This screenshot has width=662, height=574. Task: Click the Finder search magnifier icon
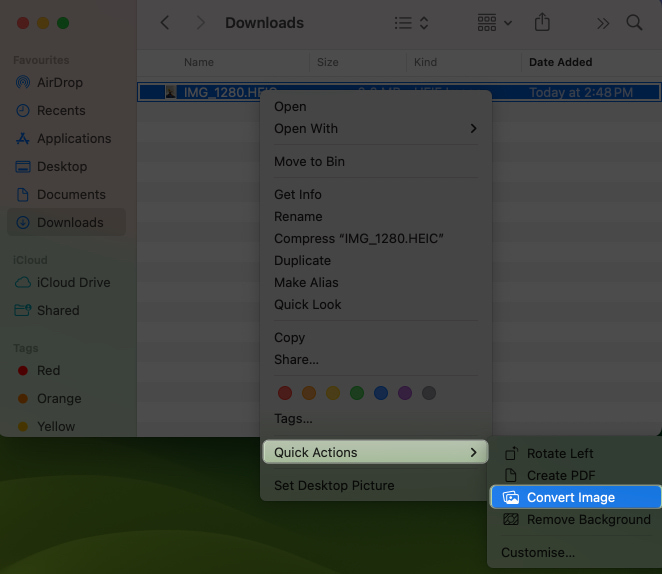pyautogui.click(x=634, y=22)
